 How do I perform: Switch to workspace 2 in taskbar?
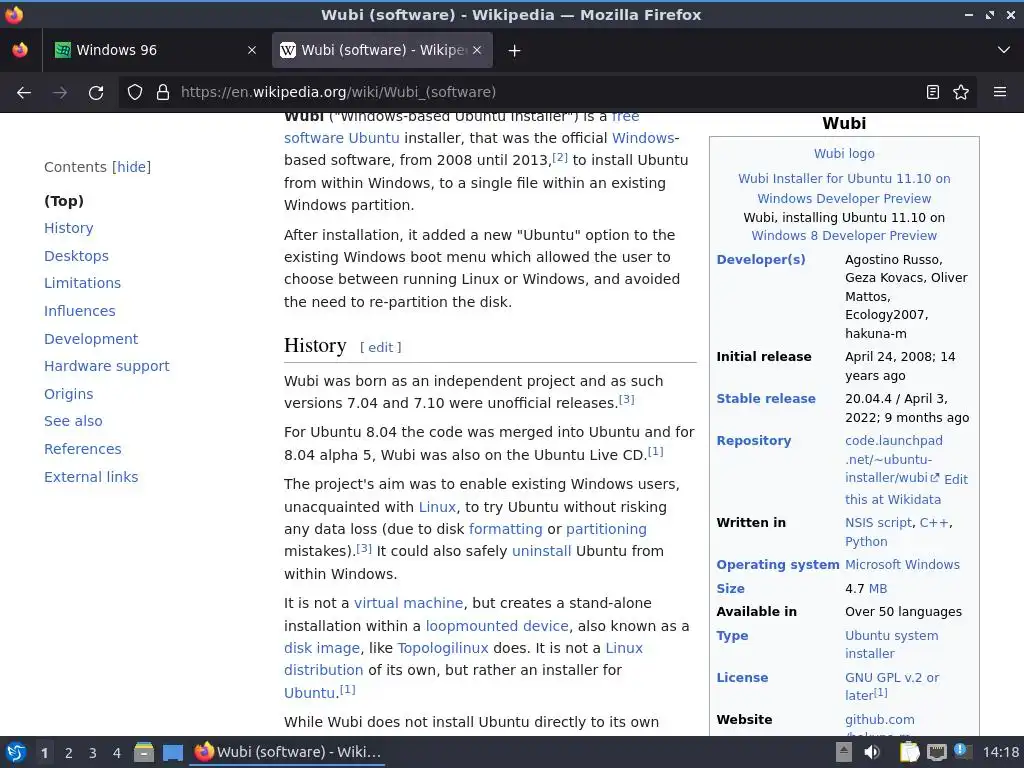[x=69, y=753]
